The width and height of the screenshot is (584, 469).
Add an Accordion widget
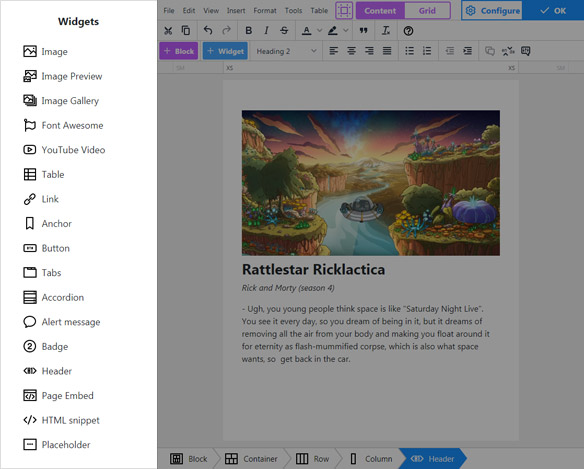click(x=54, y=297)
